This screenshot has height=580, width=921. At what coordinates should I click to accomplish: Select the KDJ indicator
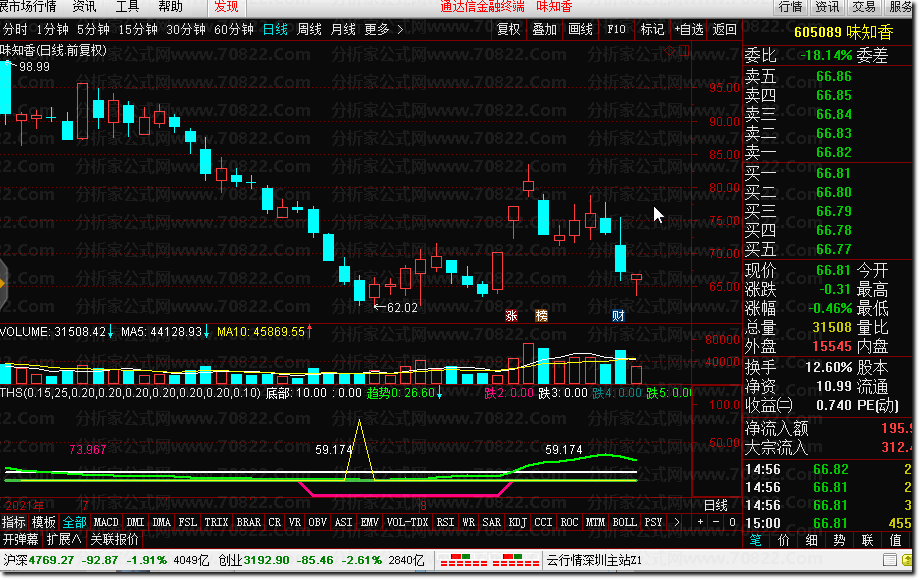pos(517,522)
